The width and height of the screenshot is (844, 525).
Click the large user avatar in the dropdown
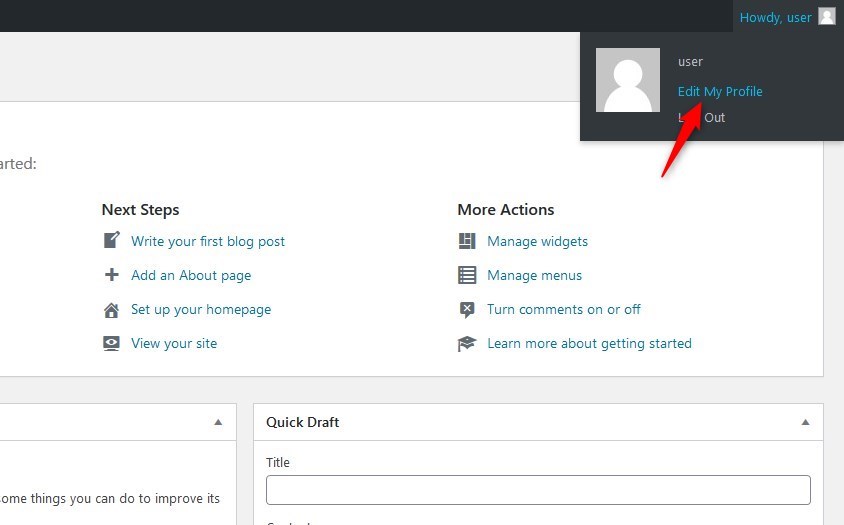[628, 80]
